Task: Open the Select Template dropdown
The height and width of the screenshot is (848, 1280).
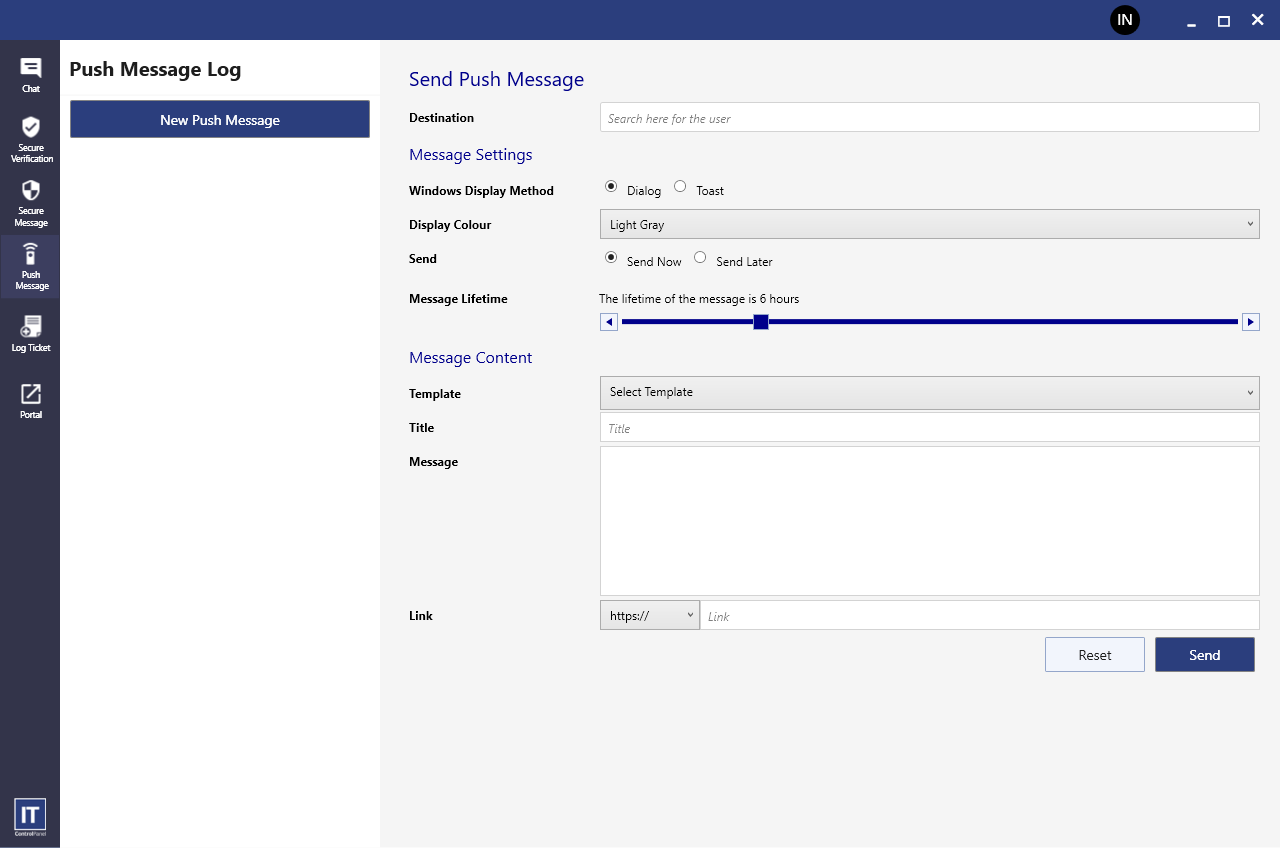Action: pyautogui.click(x=929, y=392)
